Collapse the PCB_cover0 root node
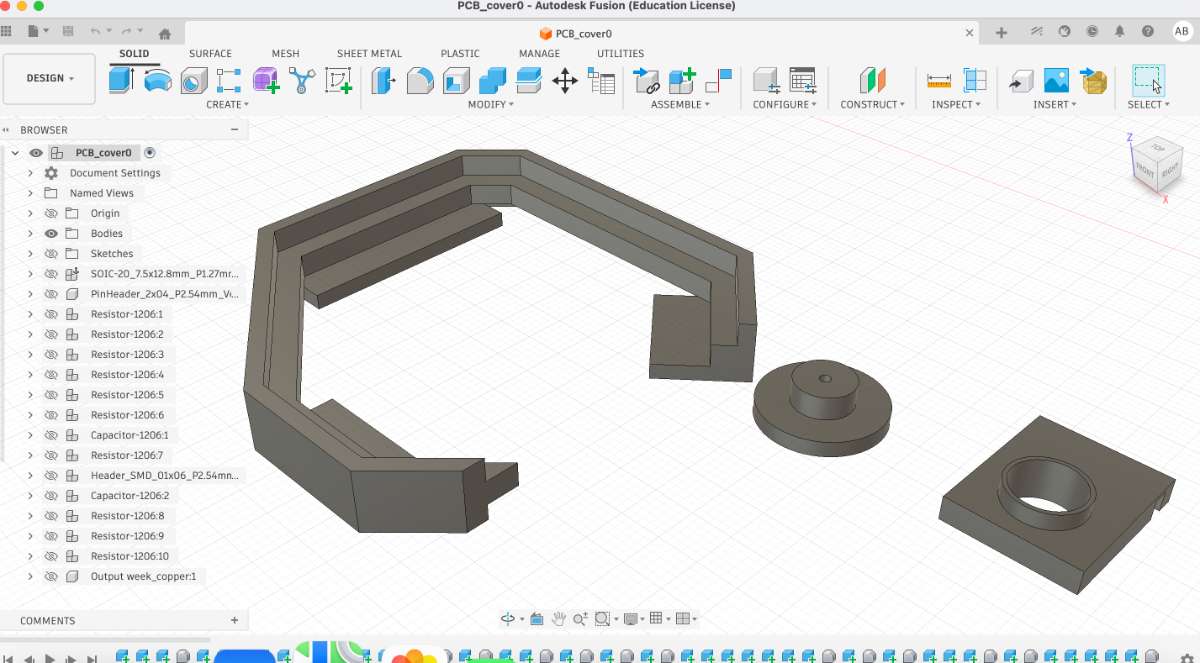Image resolution: width=1200 pixels, height=663 pixels. pyautogui.click(x=15, y=153)
